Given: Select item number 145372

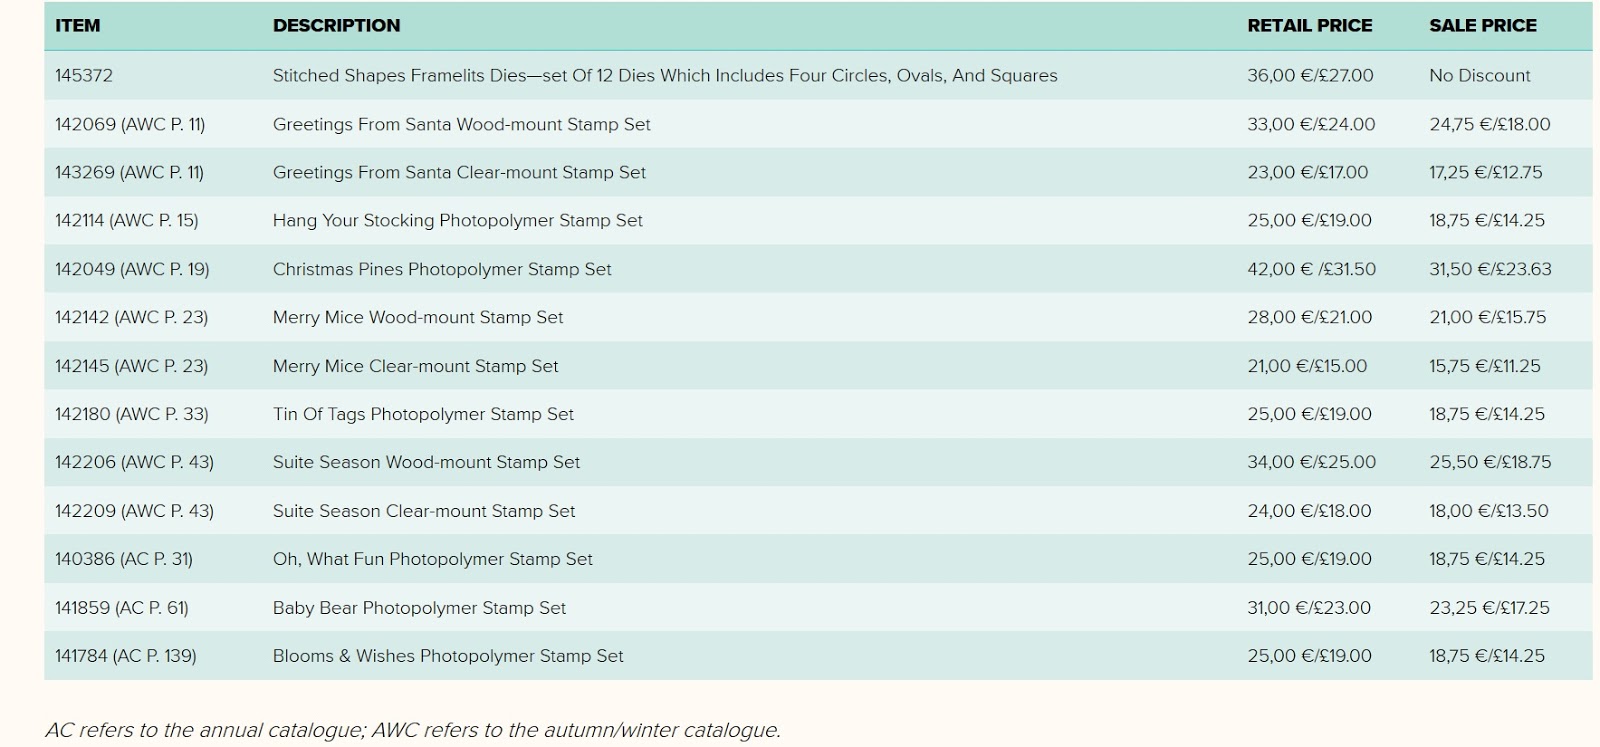Looking at the screenshot, I should point(84,75).
